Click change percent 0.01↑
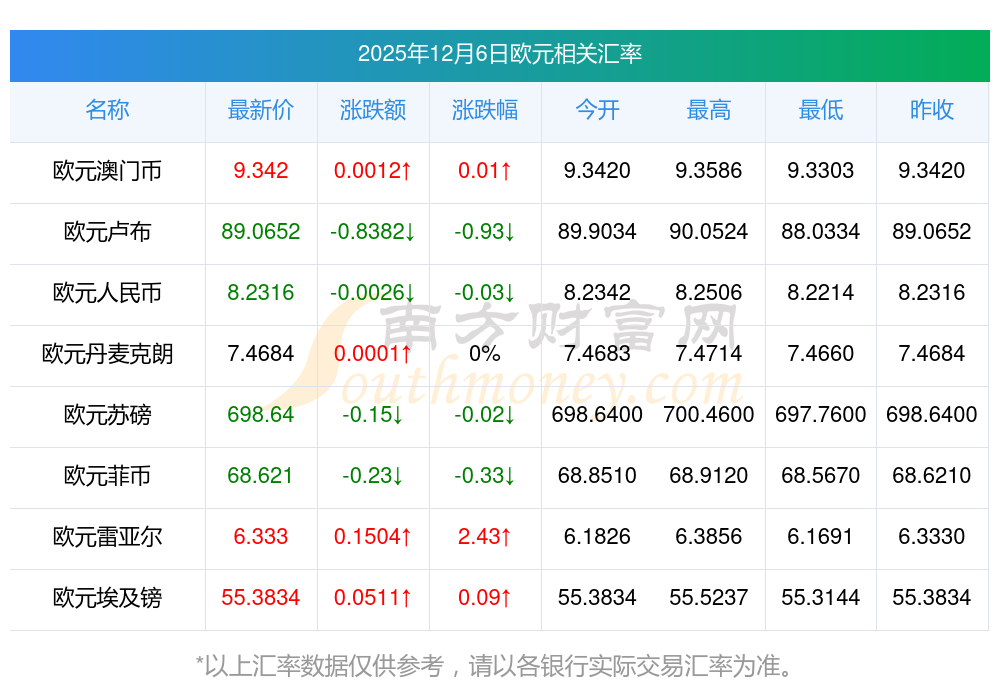The height and width of the screenshot is (697, 1000). [485, 171]
